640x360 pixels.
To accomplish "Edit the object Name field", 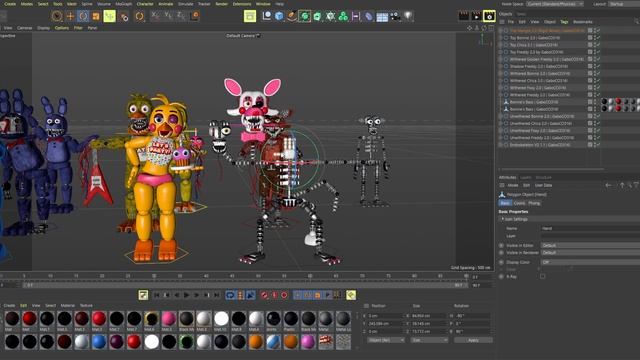I will [590, 229].
